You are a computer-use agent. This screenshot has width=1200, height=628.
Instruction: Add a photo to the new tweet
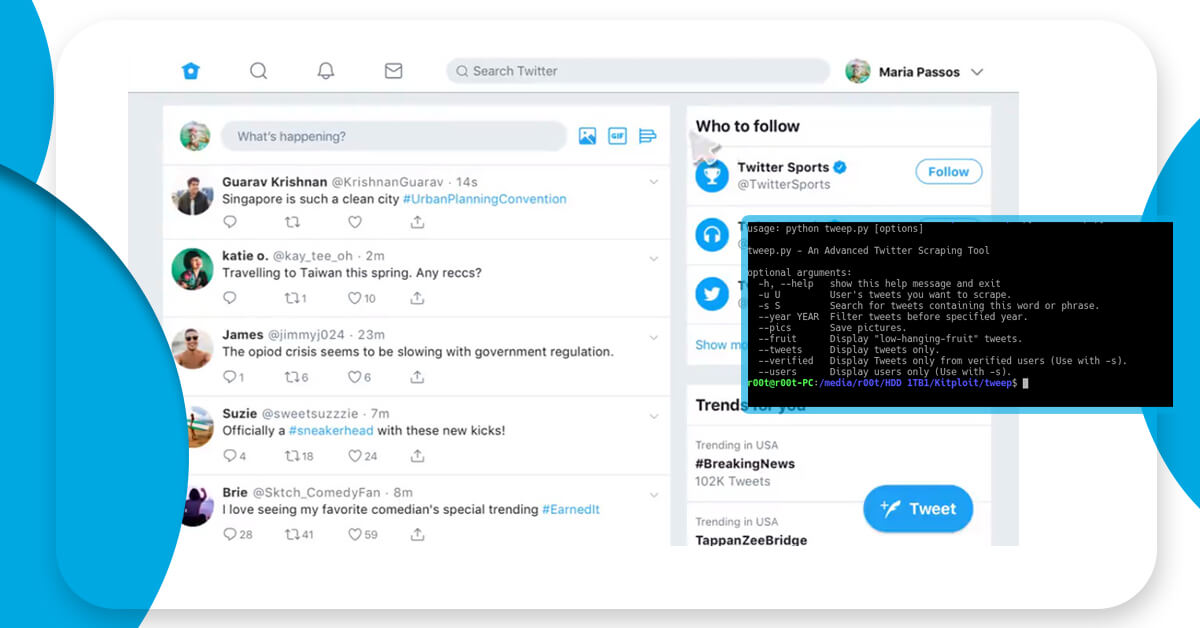(x=587, y=136)
